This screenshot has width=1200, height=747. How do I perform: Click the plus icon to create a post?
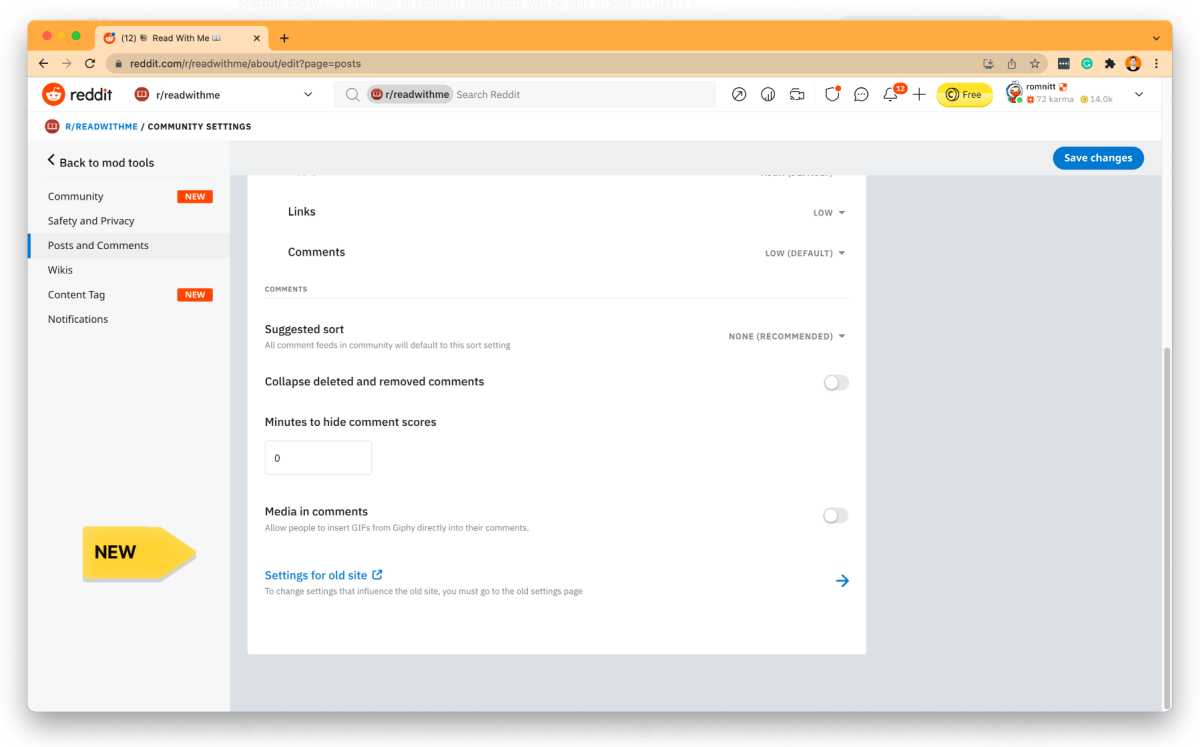coord(919,95)
